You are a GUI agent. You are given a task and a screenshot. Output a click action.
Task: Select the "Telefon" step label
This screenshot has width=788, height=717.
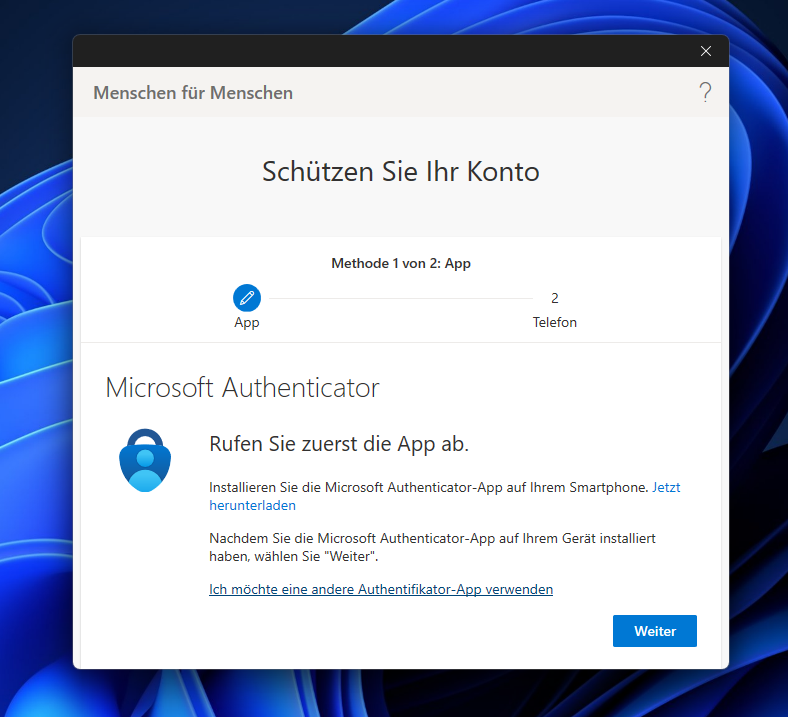point(555,323)
